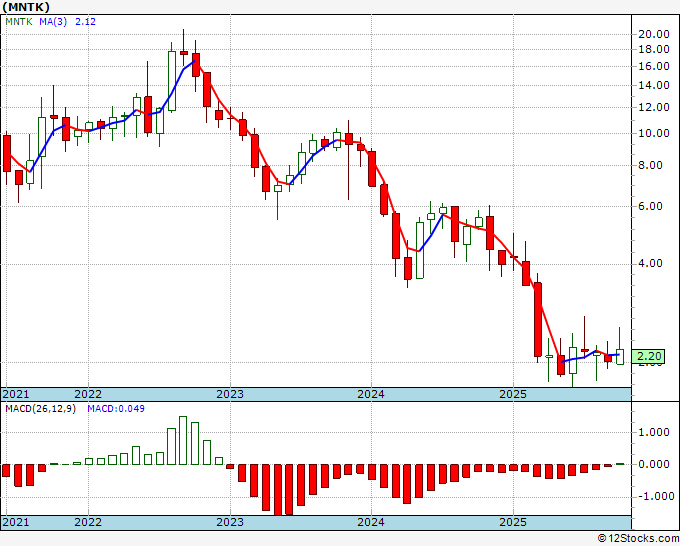
Task: Click the 16.00 price axis label
Action: click(x=654, y=66)
